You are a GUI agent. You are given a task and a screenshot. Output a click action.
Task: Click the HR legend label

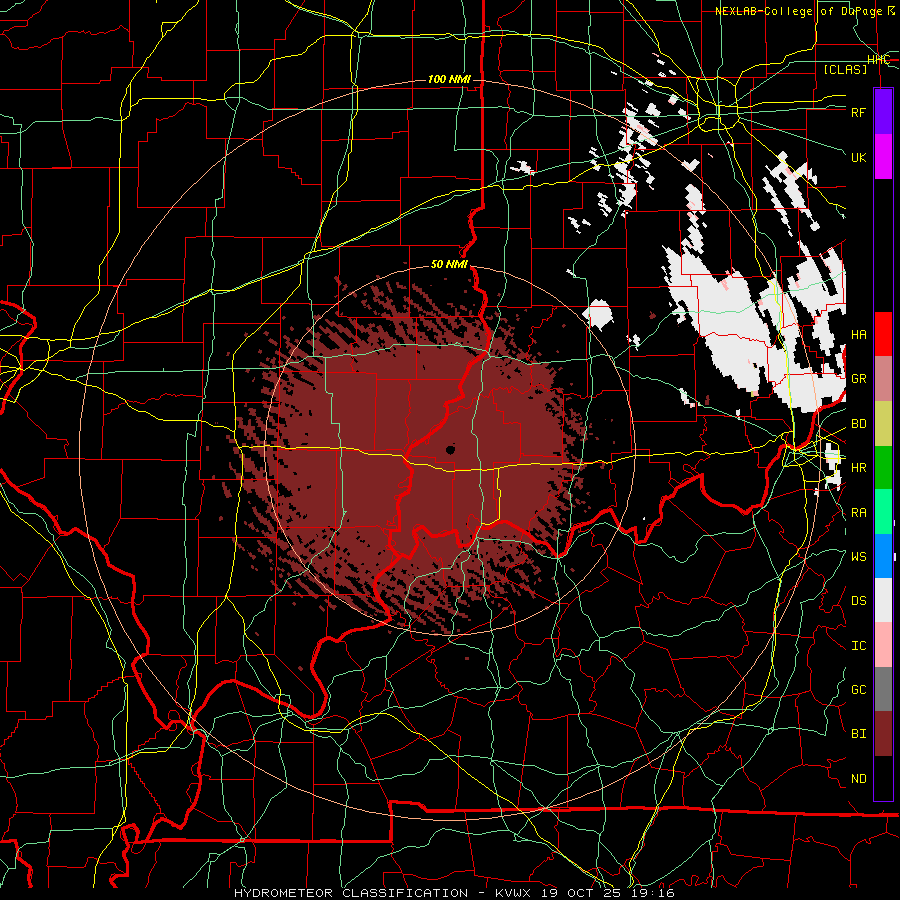pyautogui.click(x=859, y=468)
